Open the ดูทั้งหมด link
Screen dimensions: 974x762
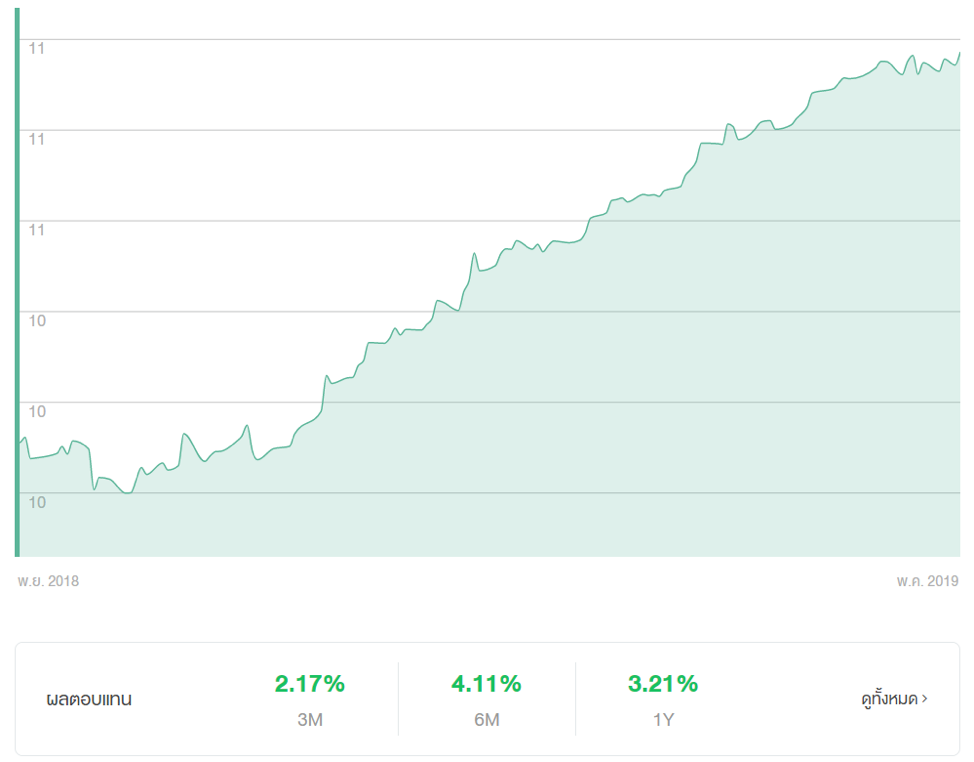click(889, 699)
